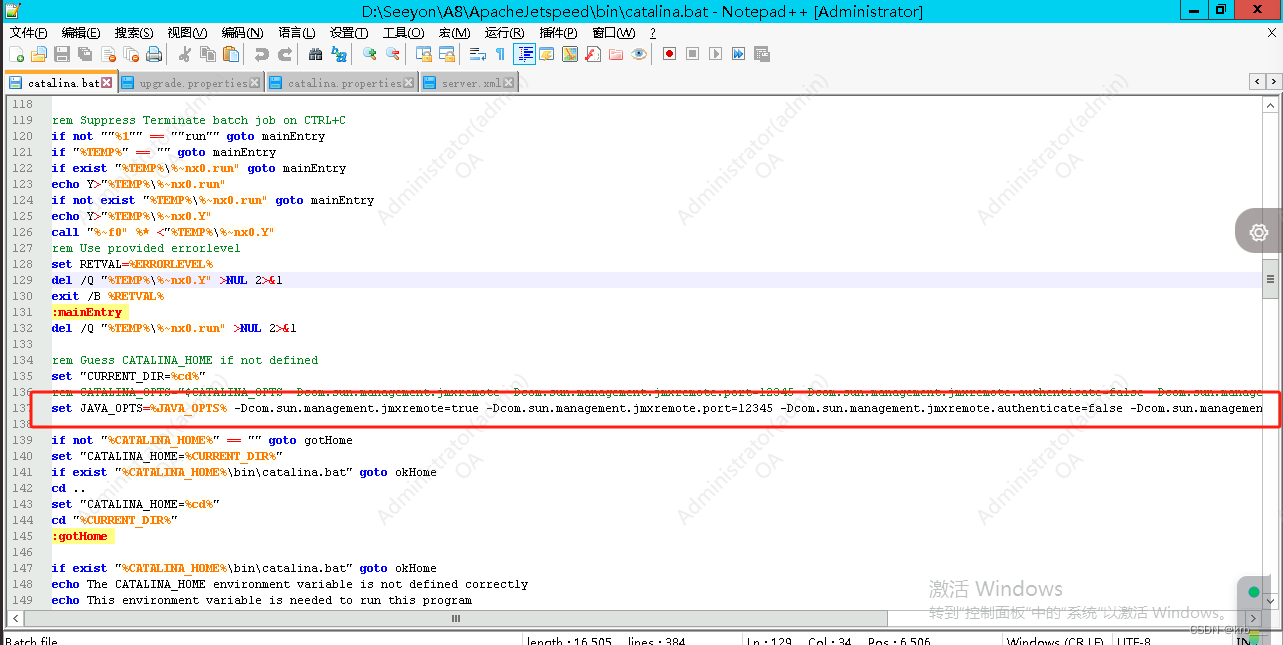This screenshot has height=645, width=1283.
Task: Open the 编辑(E) menu
Action: pyautogui.click(x=81, y=33)
